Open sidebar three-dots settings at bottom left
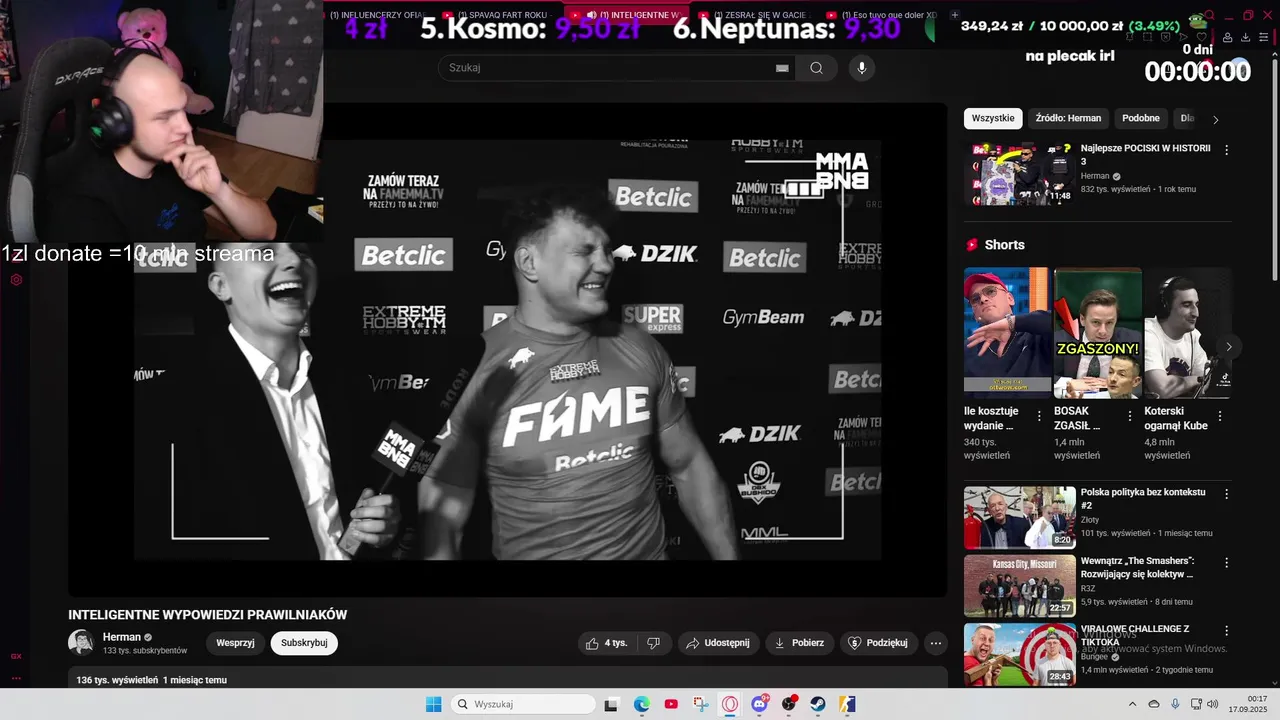This screenshot has height=720, width=1280. coord(16,679)
